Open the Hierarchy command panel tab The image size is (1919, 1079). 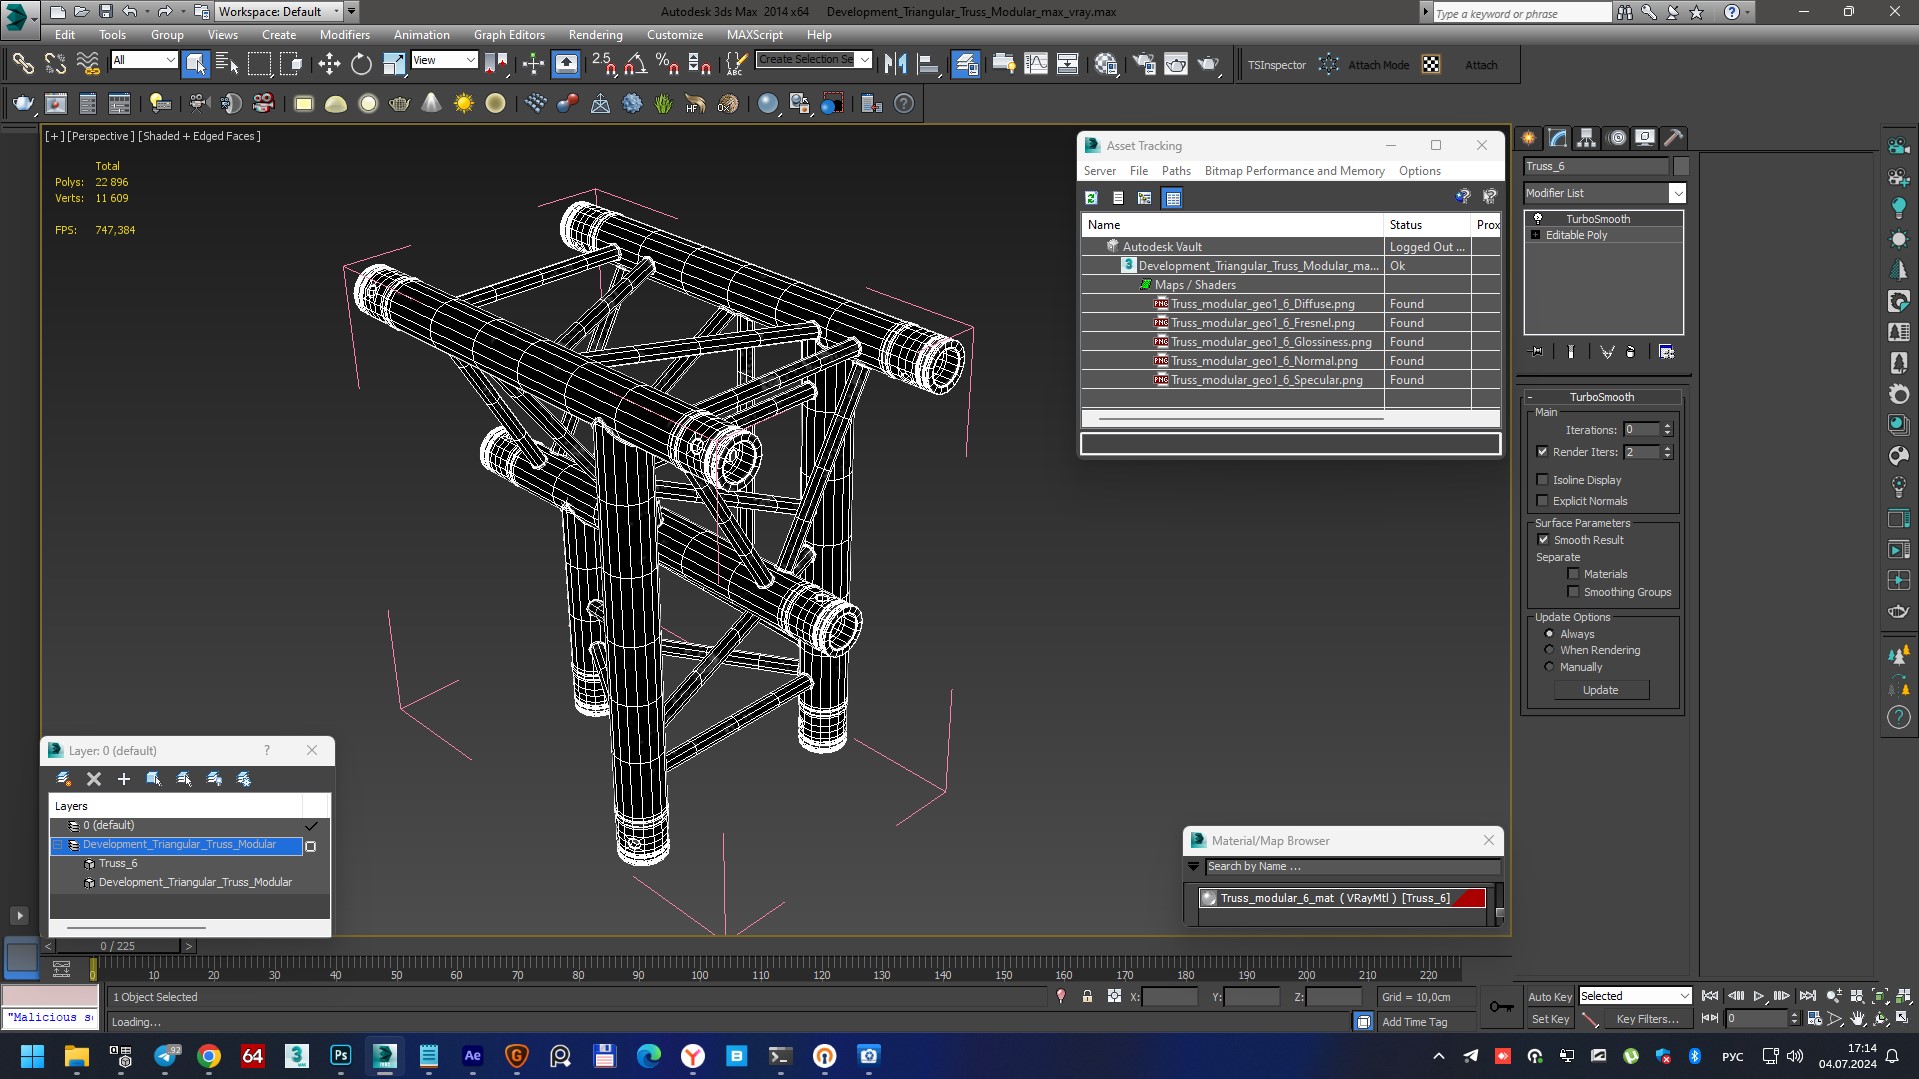point(1586,138)
